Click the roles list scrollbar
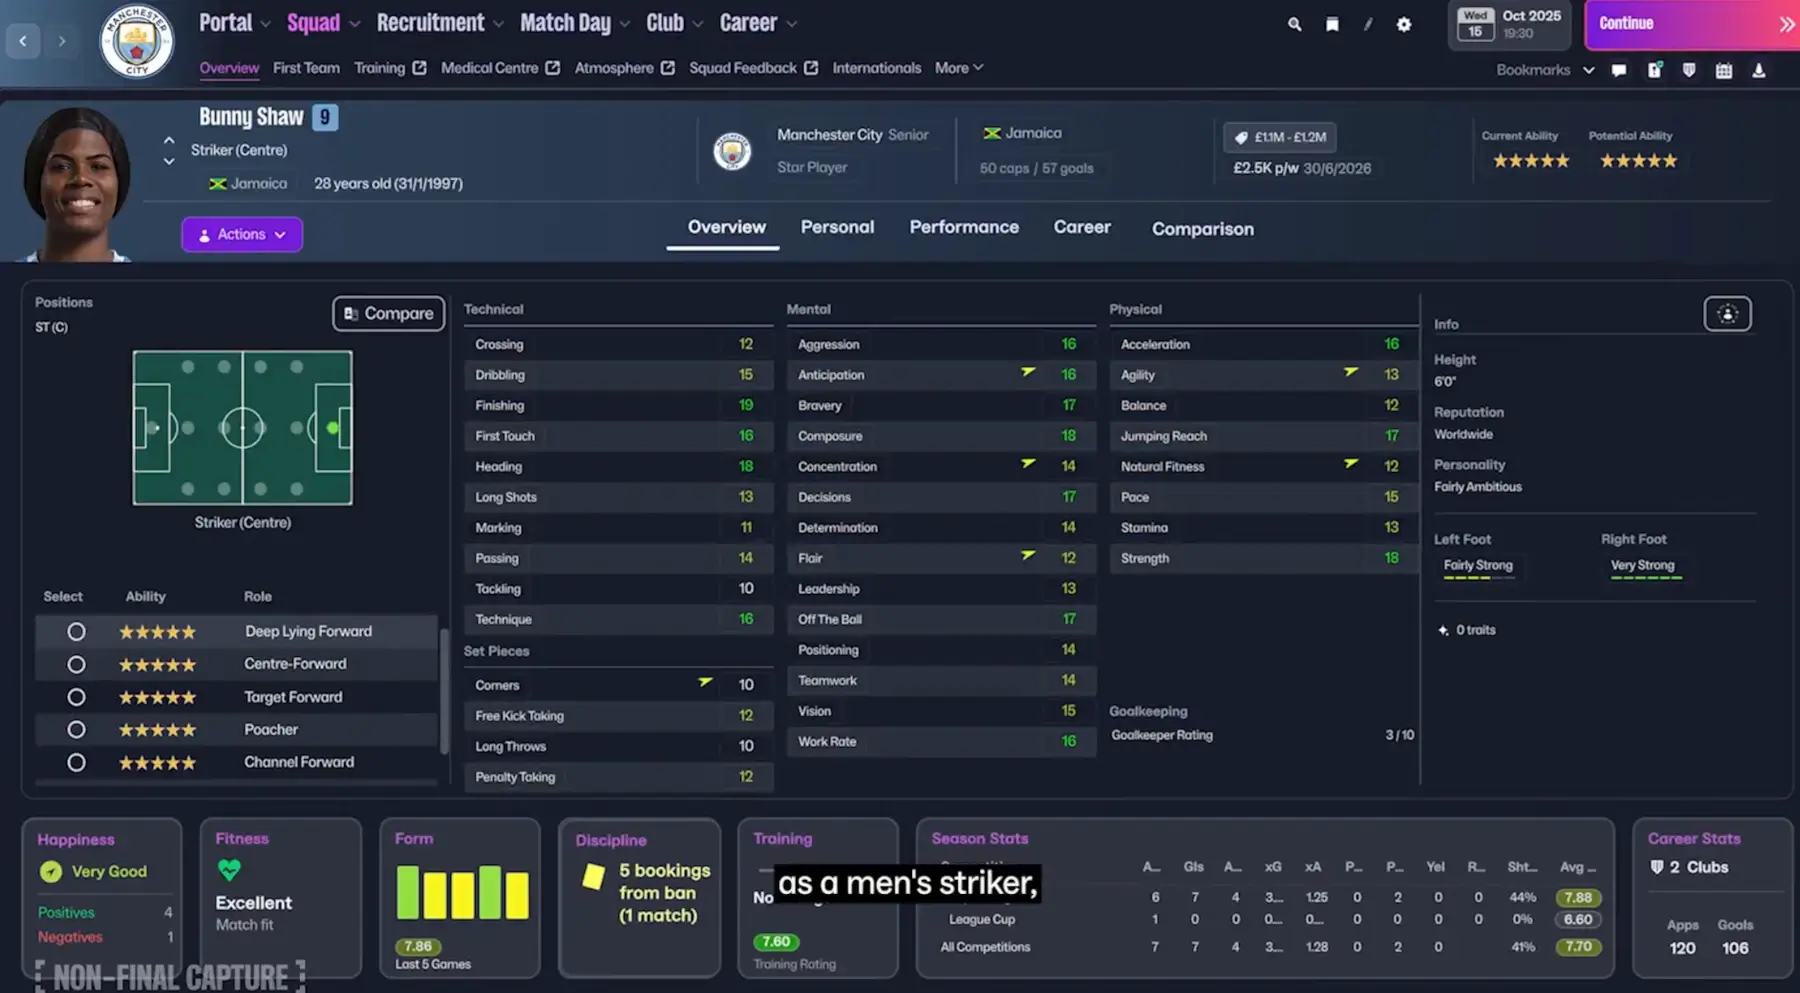1800x993 pixels. [x=444, y=690]
